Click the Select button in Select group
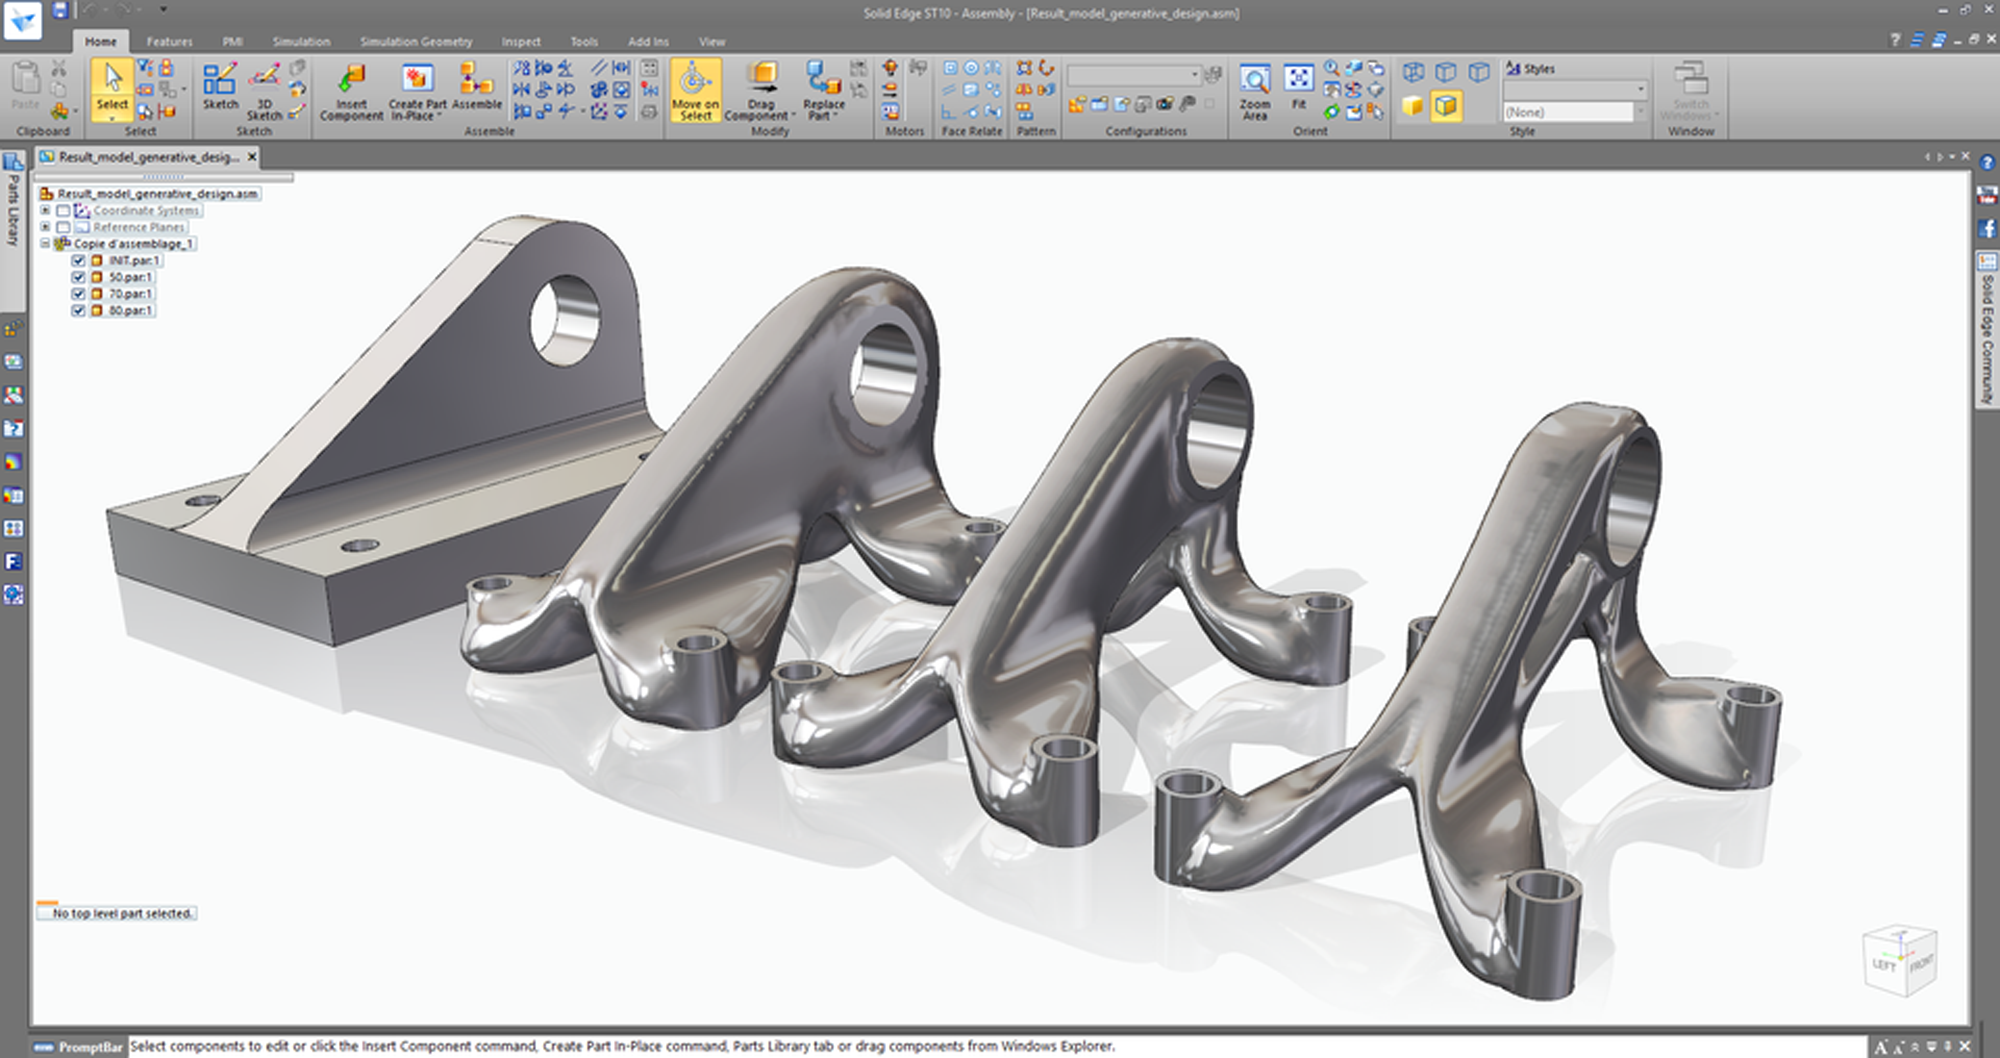Screen dimensions: 2000x1058 [x=112, y=90]
